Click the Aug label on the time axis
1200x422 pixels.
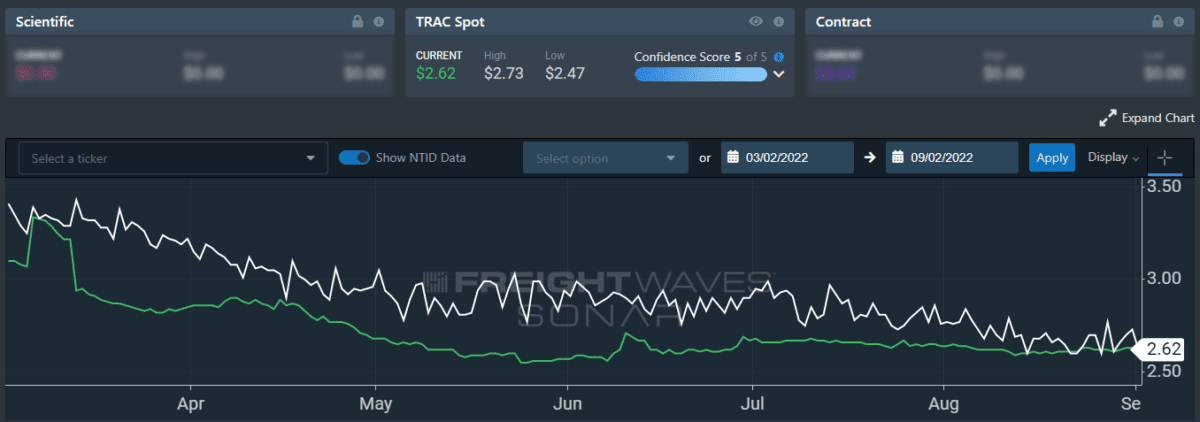pyautogui.click(x=944, y=405)
